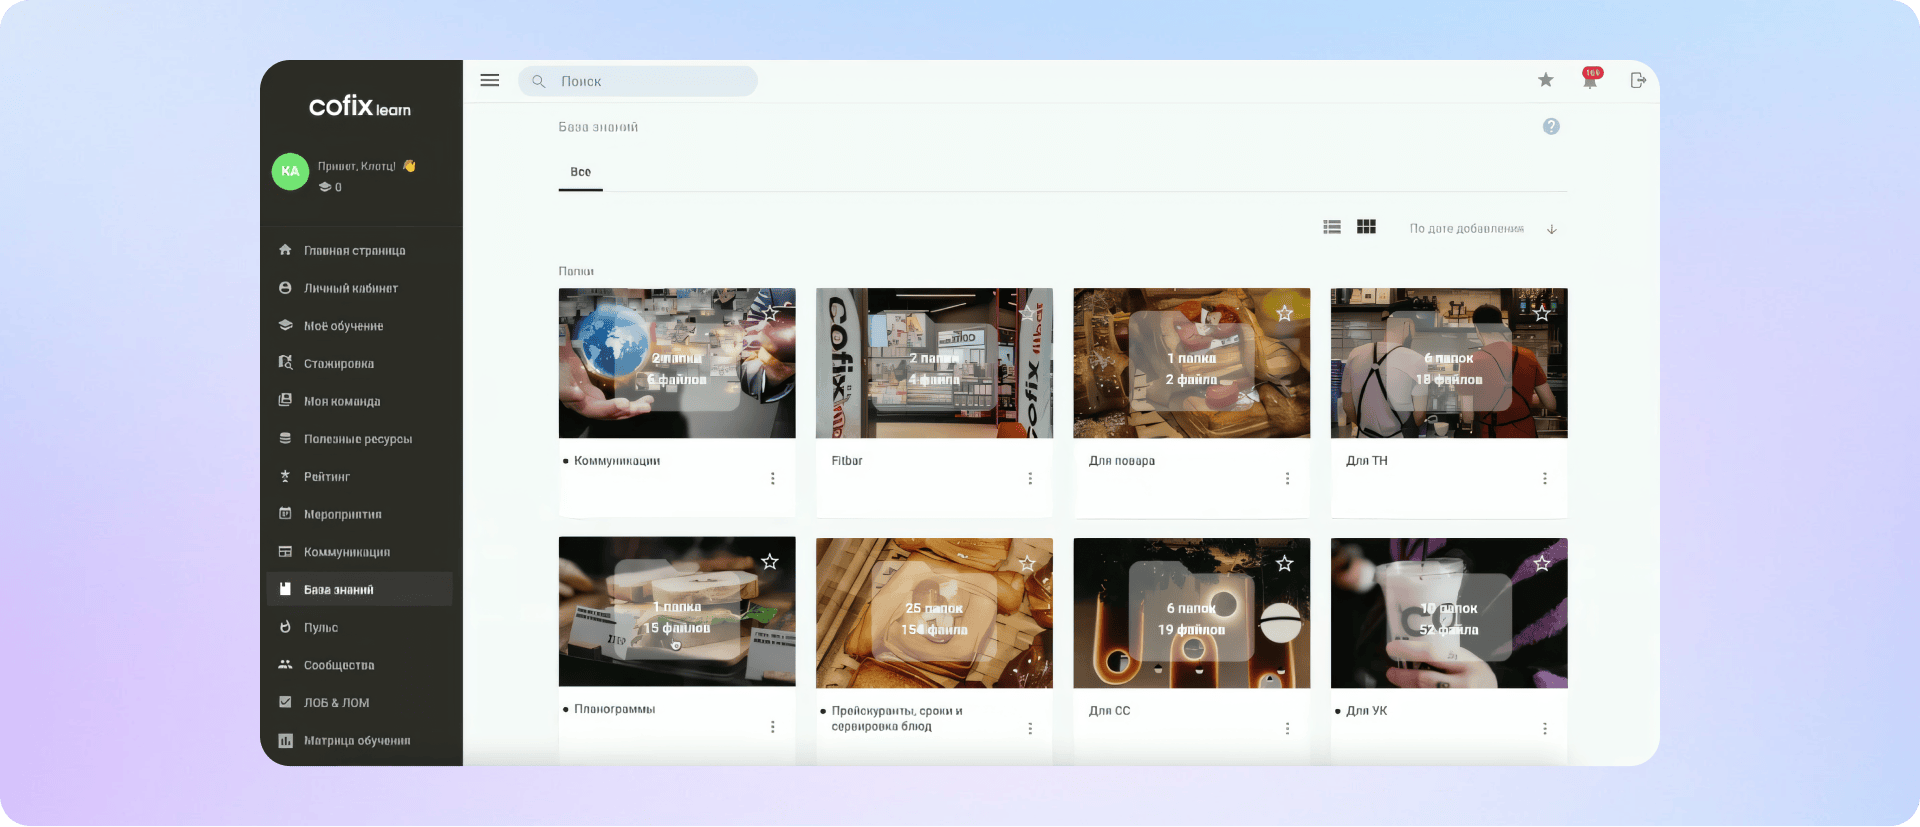Open sort dropdown По дате добавления
1920x827 pixels.
pos(1466,229)
